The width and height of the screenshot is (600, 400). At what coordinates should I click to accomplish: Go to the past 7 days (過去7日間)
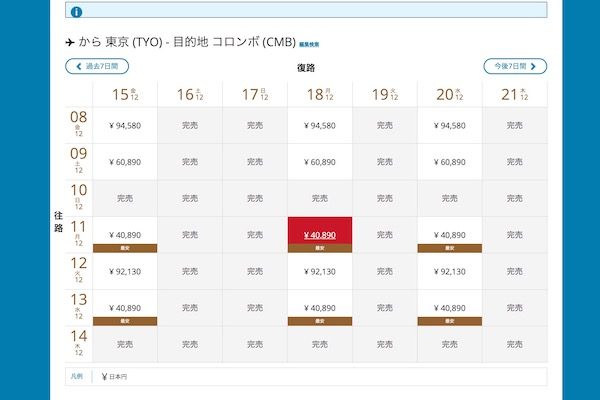tap(97, 66)
